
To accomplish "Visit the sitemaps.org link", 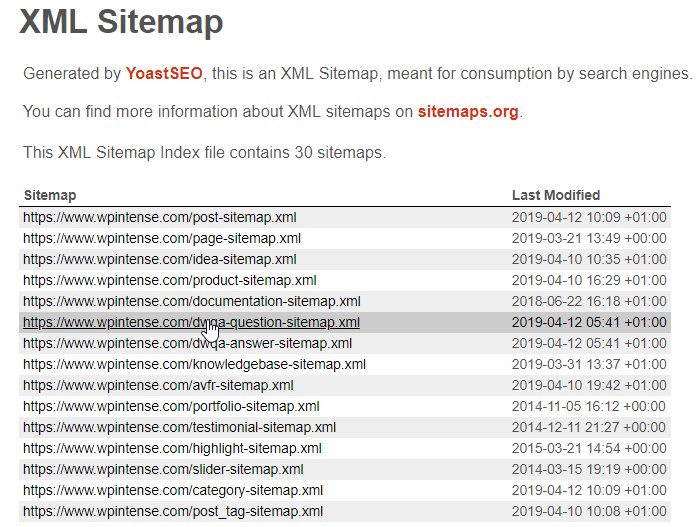I will (468, 111).
